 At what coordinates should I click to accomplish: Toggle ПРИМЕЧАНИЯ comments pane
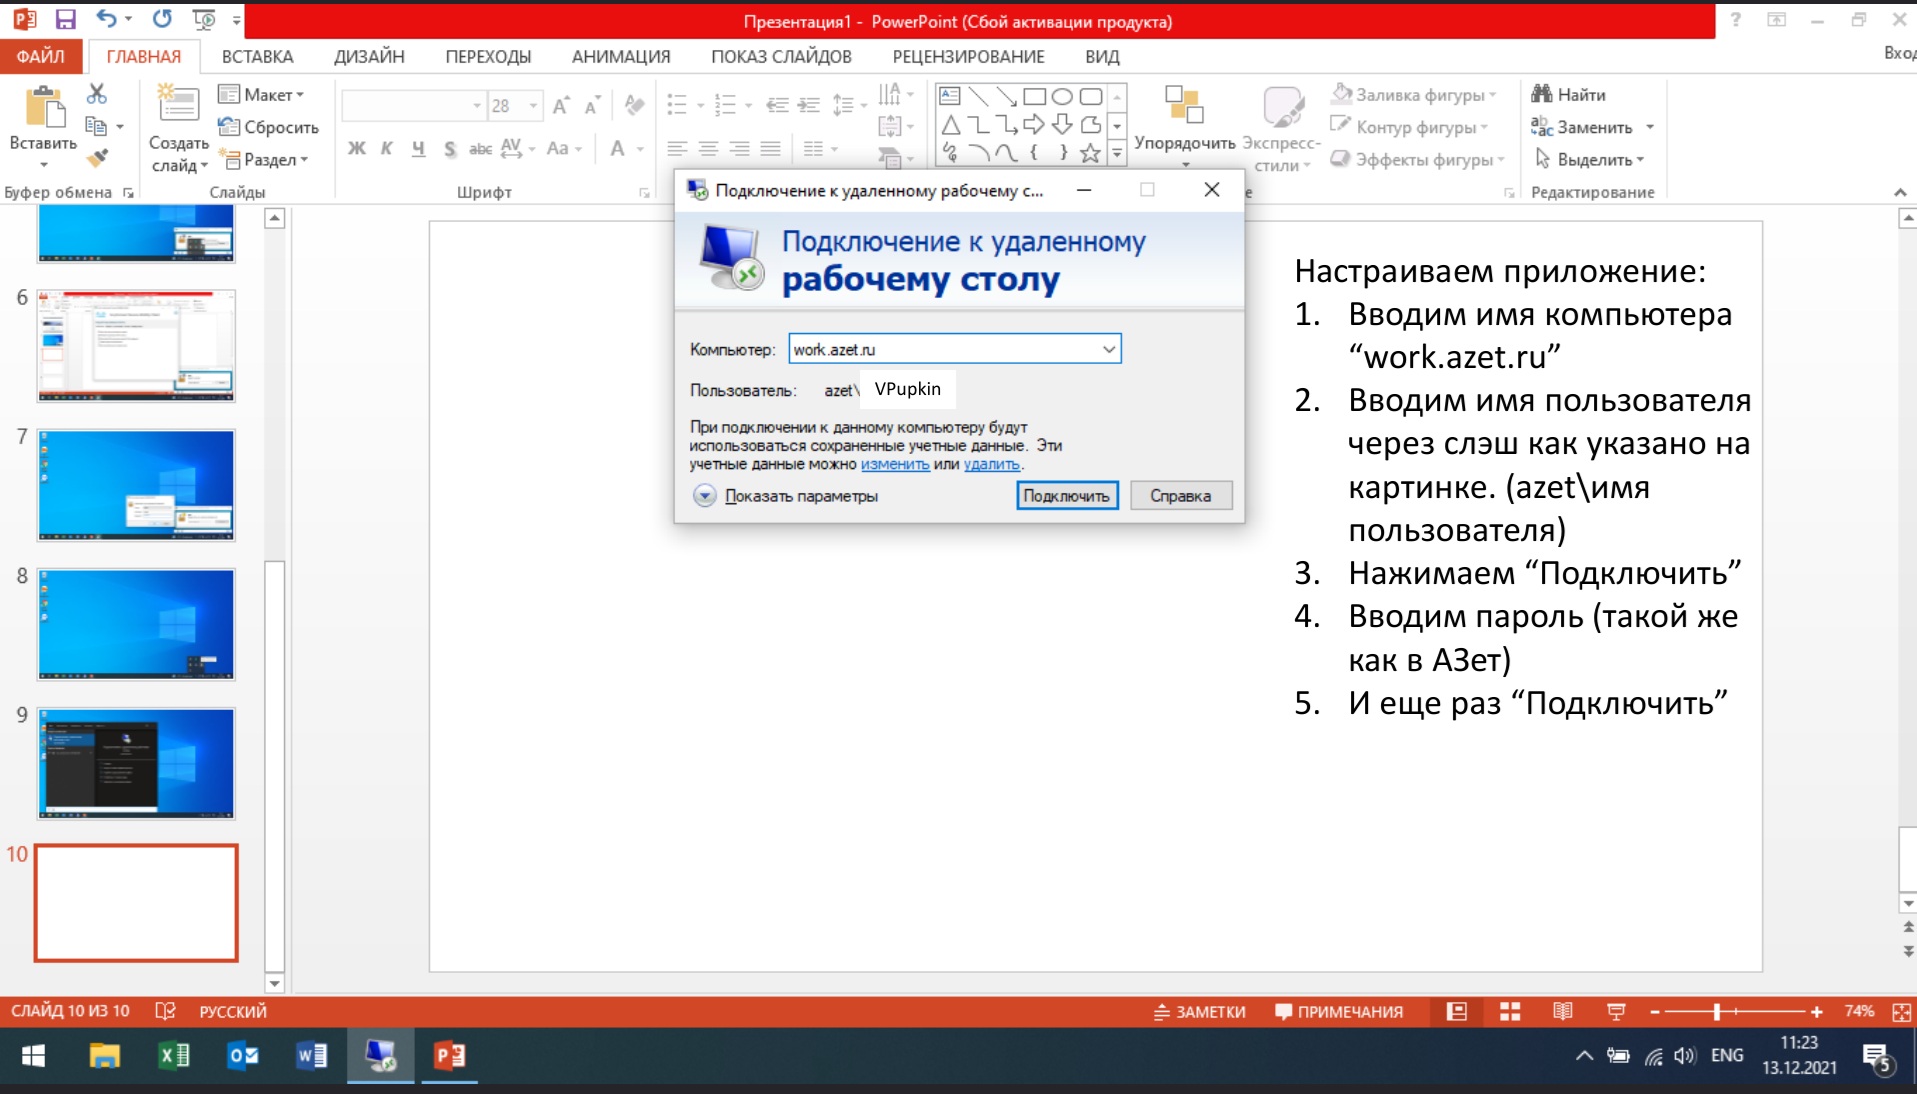pos(1339,1012)
